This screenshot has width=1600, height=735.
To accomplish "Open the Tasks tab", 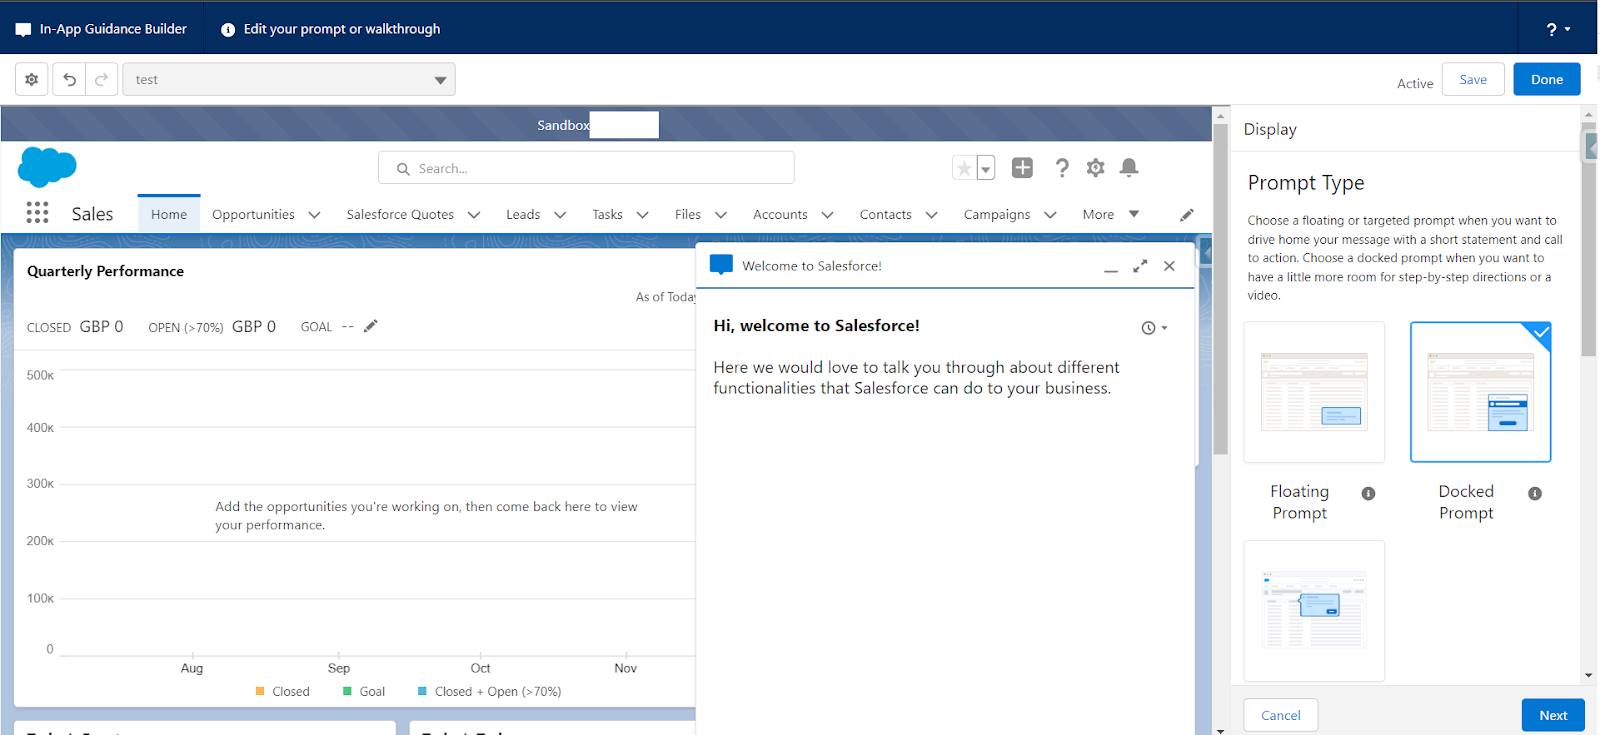I will (x=607, y=214).
